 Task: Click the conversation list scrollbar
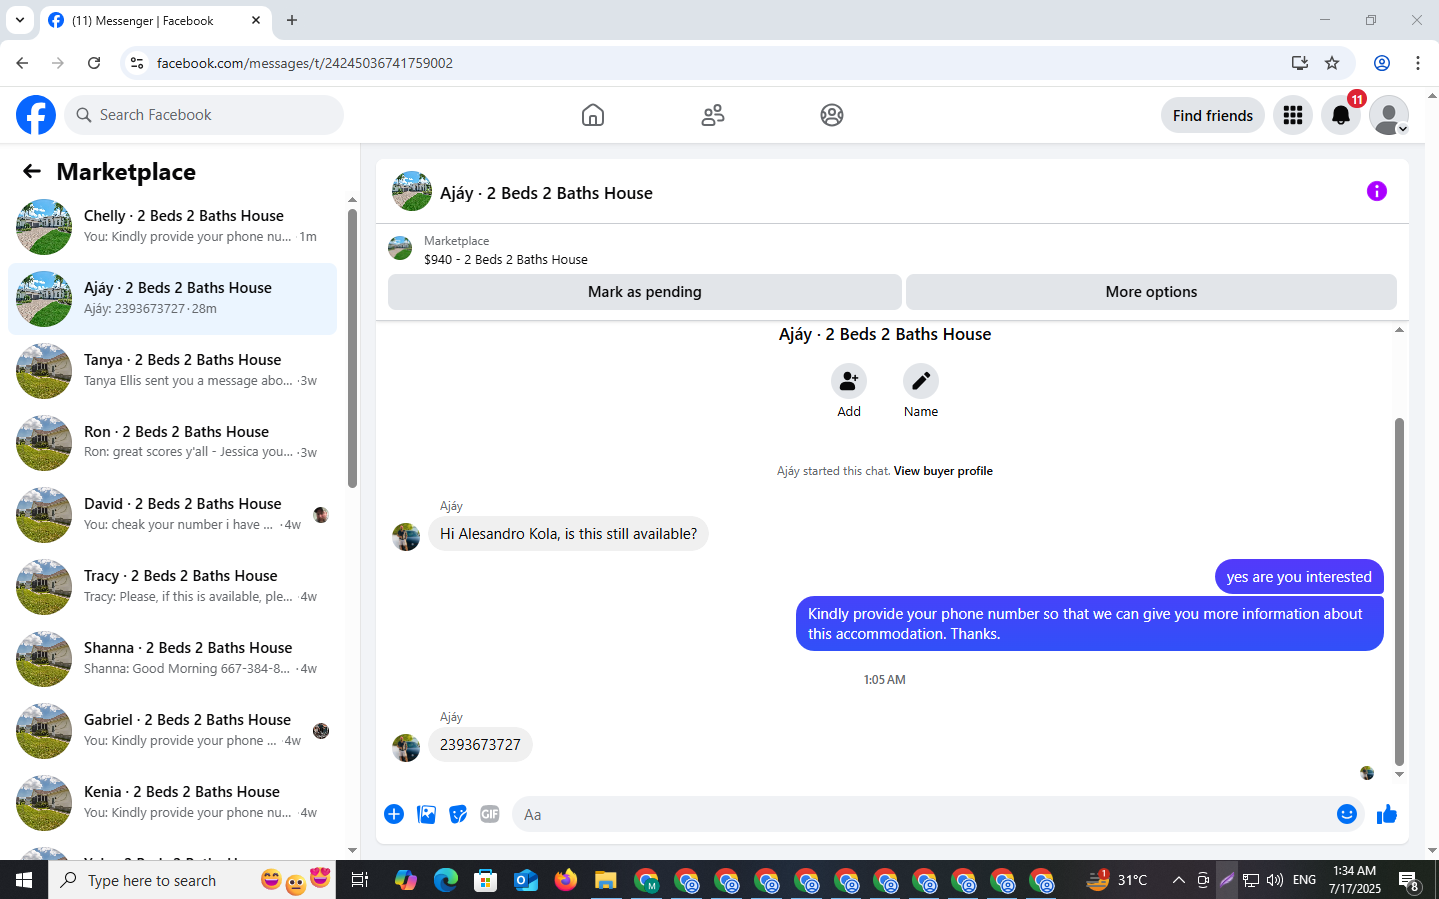352,348
